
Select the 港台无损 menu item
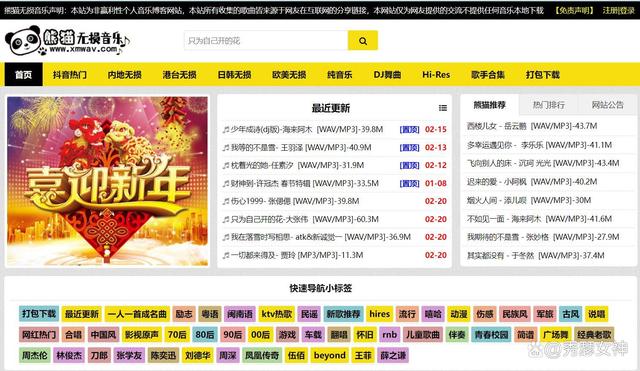(179, 75)
